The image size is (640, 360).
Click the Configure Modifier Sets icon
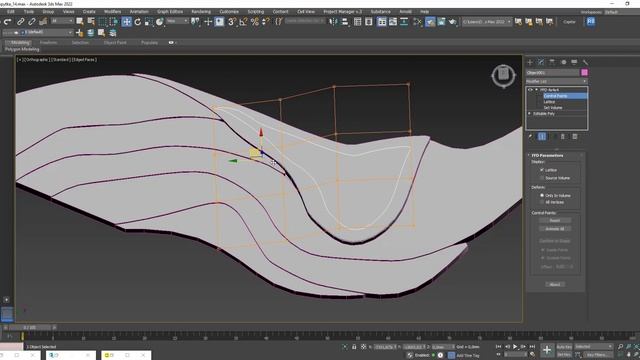point(575,137)
